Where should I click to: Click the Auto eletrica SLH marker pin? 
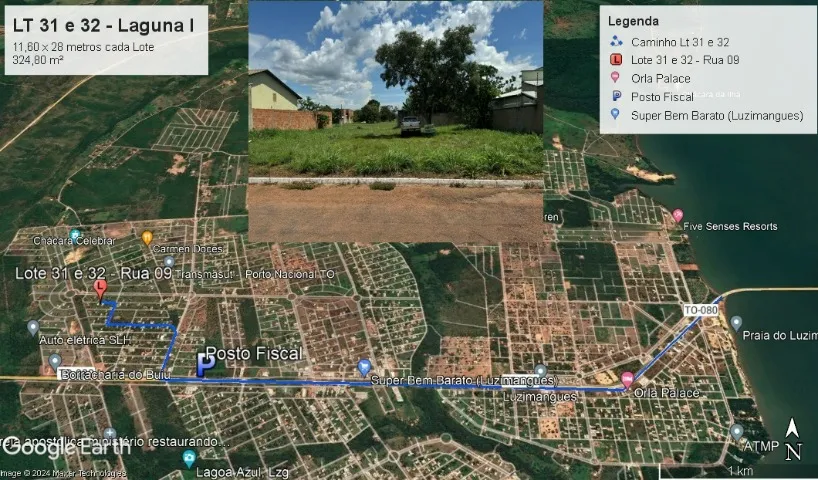click(33, 327)
